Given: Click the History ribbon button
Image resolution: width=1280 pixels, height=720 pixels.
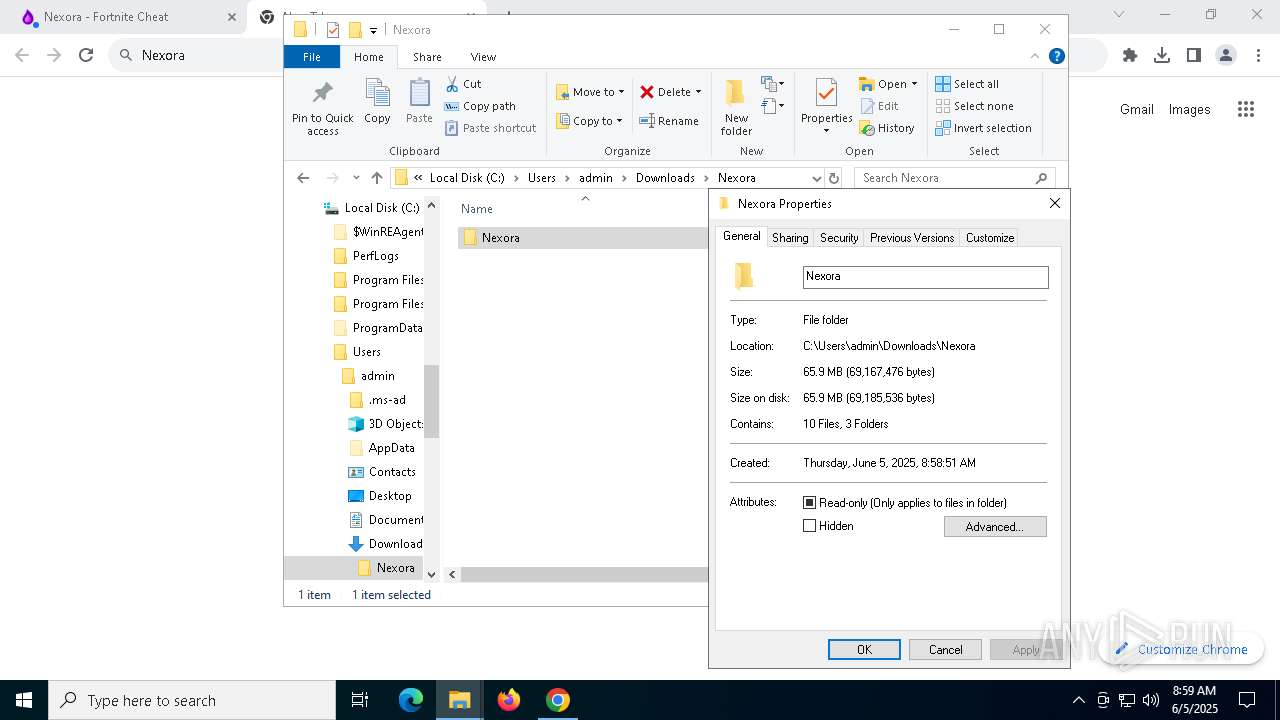Looking at the screenshot, I should 887,128.
